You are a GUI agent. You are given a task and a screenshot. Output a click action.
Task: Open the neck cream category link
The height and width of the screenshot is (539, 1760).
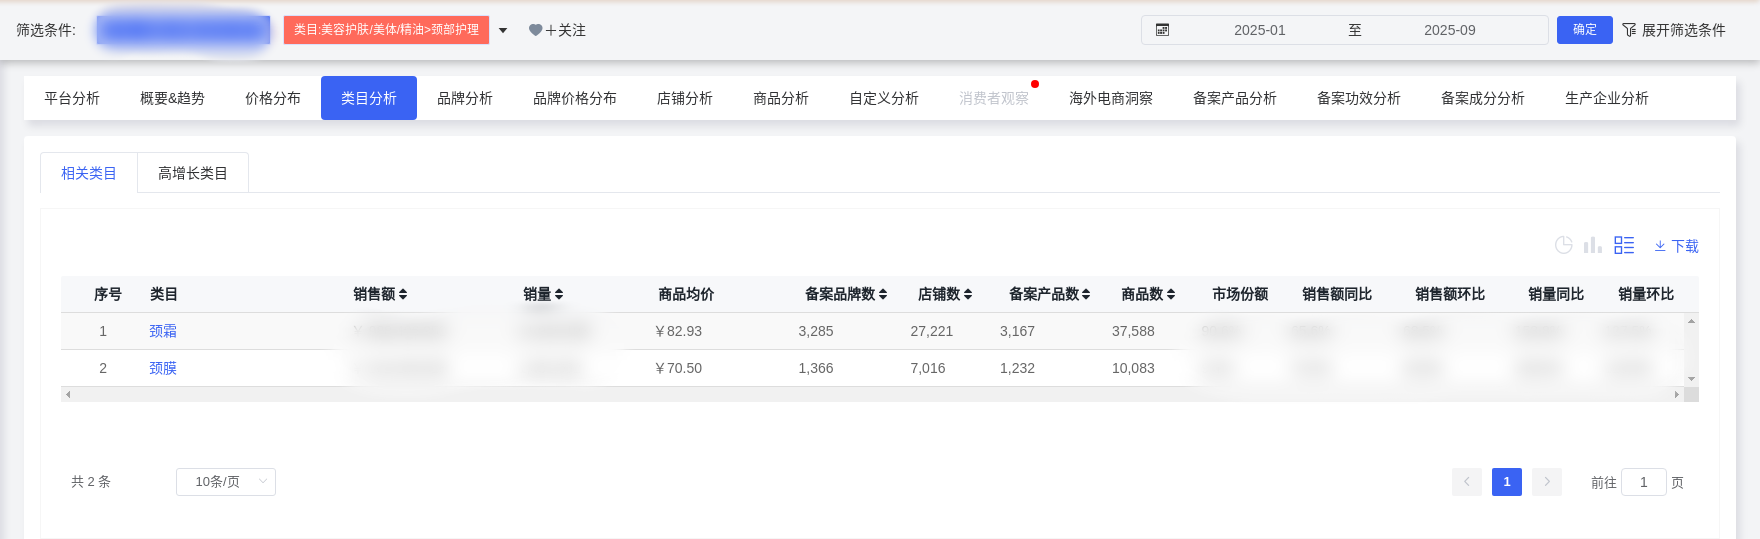click(x=163, y=331)
